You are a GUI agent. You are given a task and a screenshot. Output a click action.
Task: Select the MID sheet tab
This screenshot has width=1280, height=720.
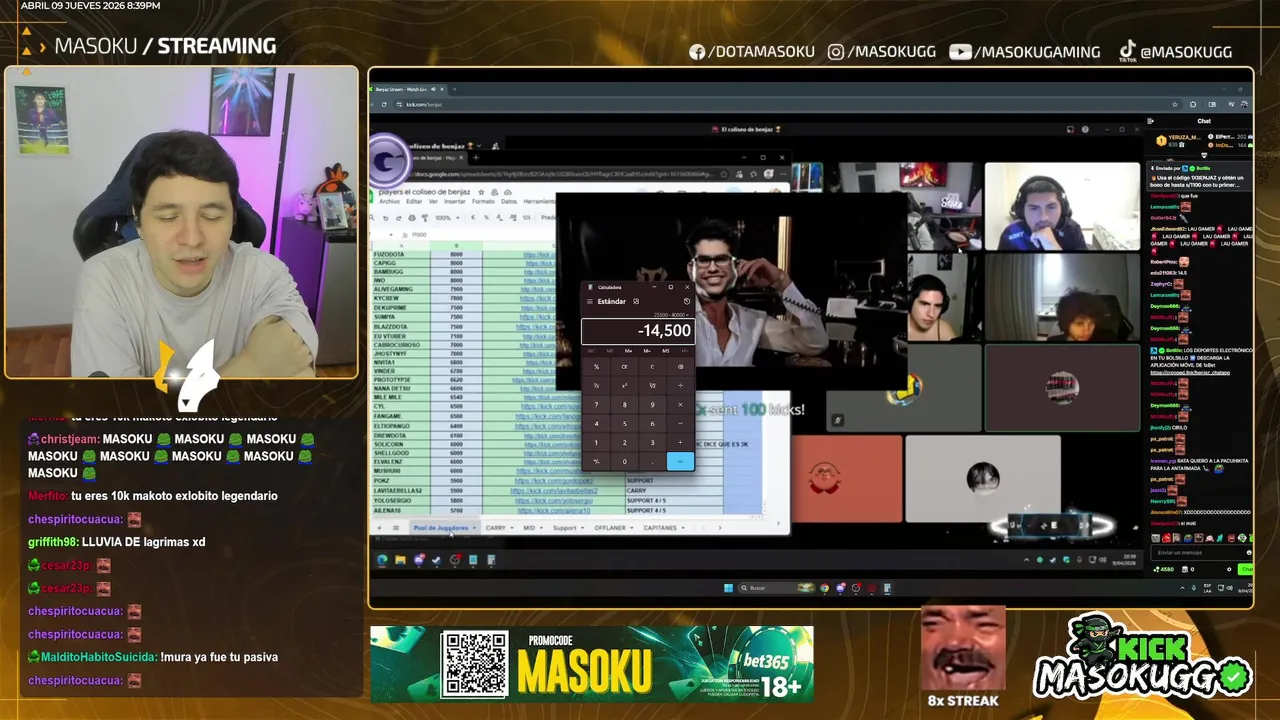(529, 528)
